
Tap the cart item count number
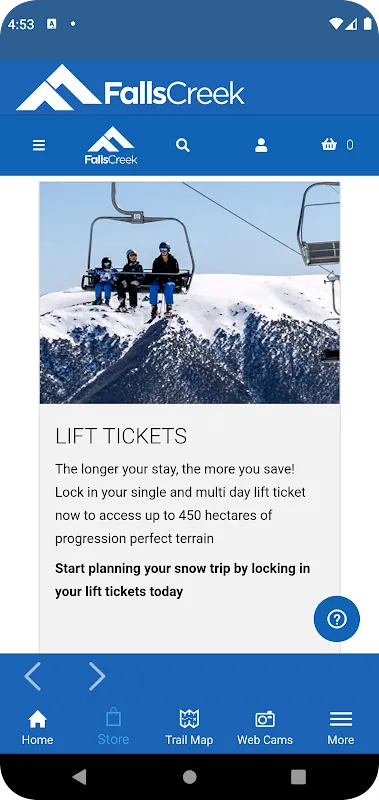(350, 145)
